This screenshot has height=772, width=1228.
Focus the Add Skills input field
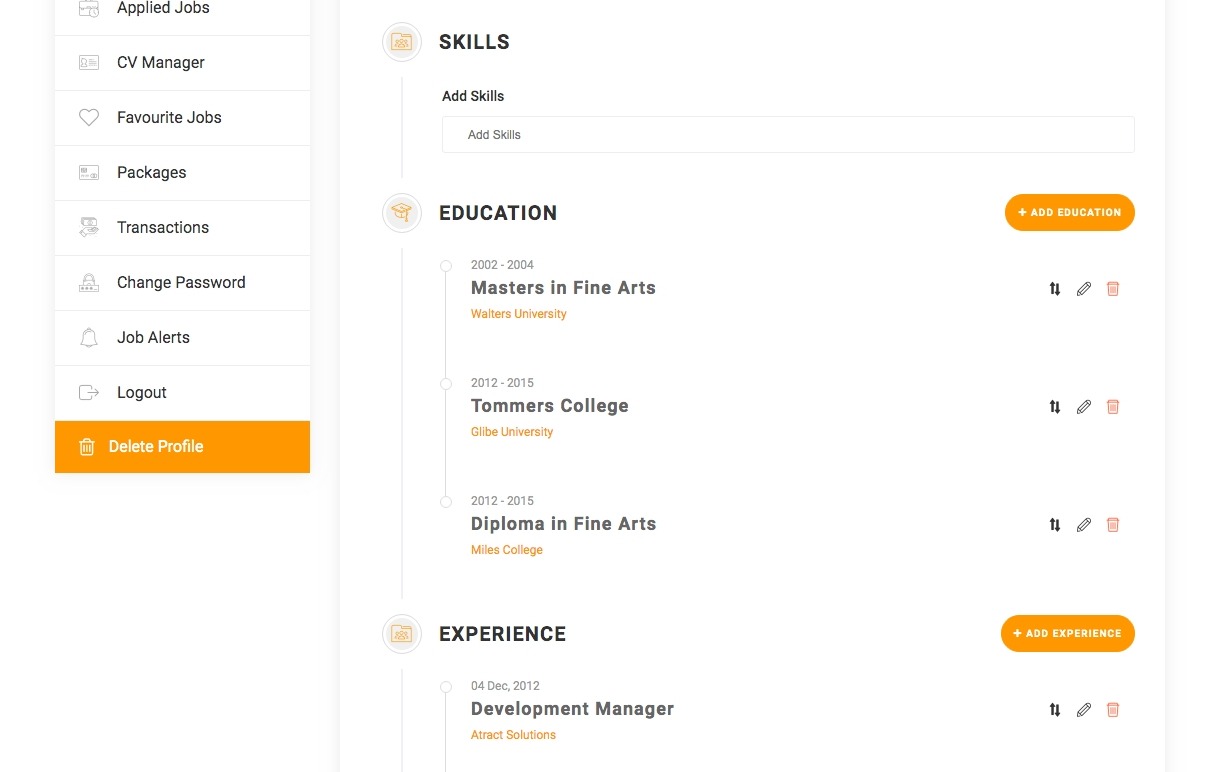click(788, 134)
